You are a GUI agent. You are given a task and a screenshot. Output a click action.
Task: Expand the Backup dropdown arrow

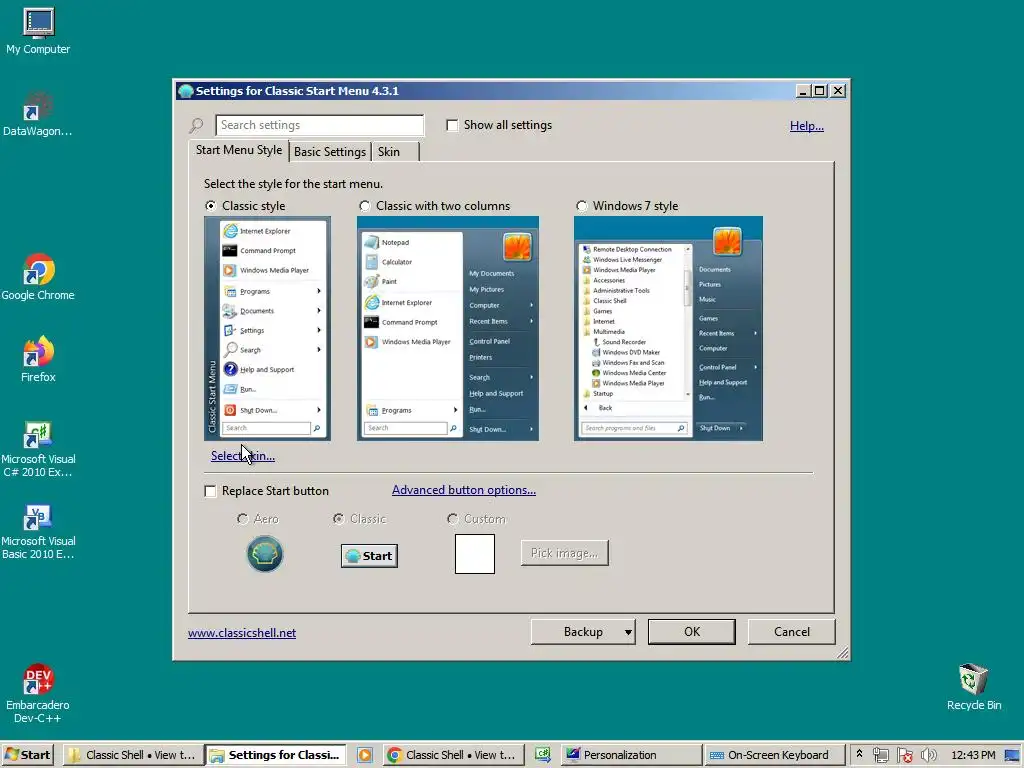click(628, 632)
